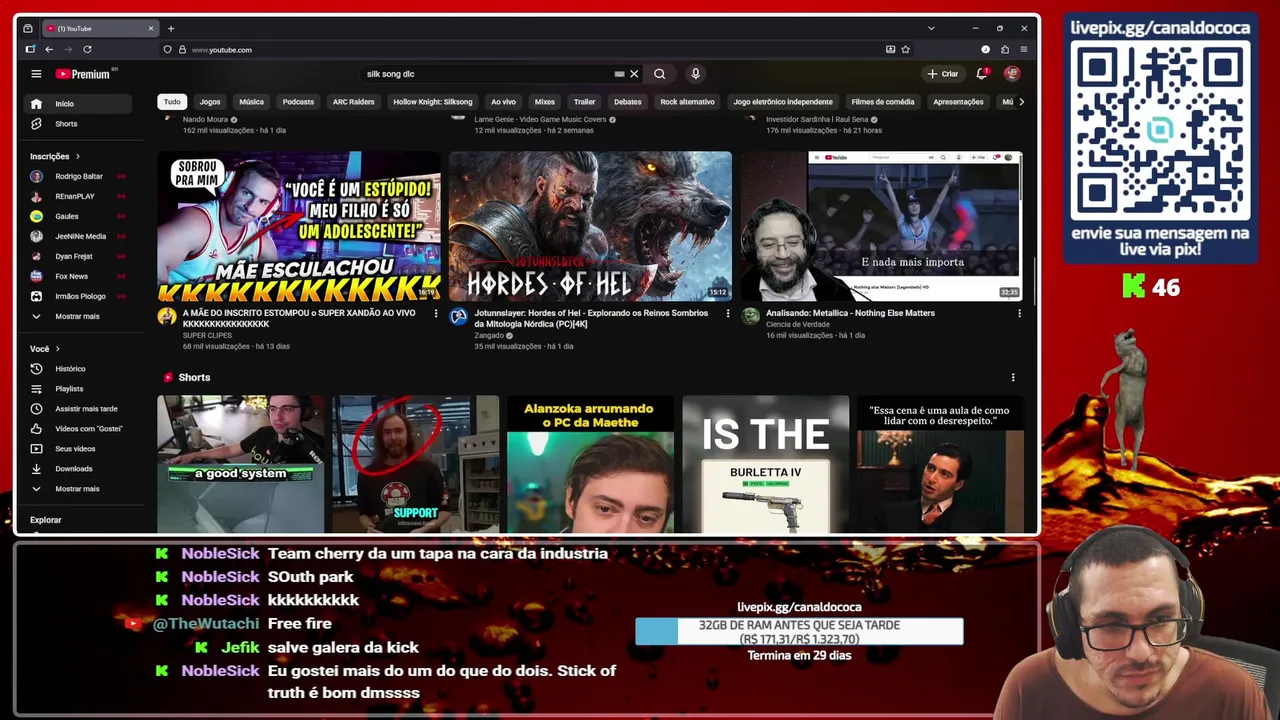The height and width of the screenshot is (720, 1280).
Task: Open the Super Xandão video thumbnail
Action: [x=299, y=226]
